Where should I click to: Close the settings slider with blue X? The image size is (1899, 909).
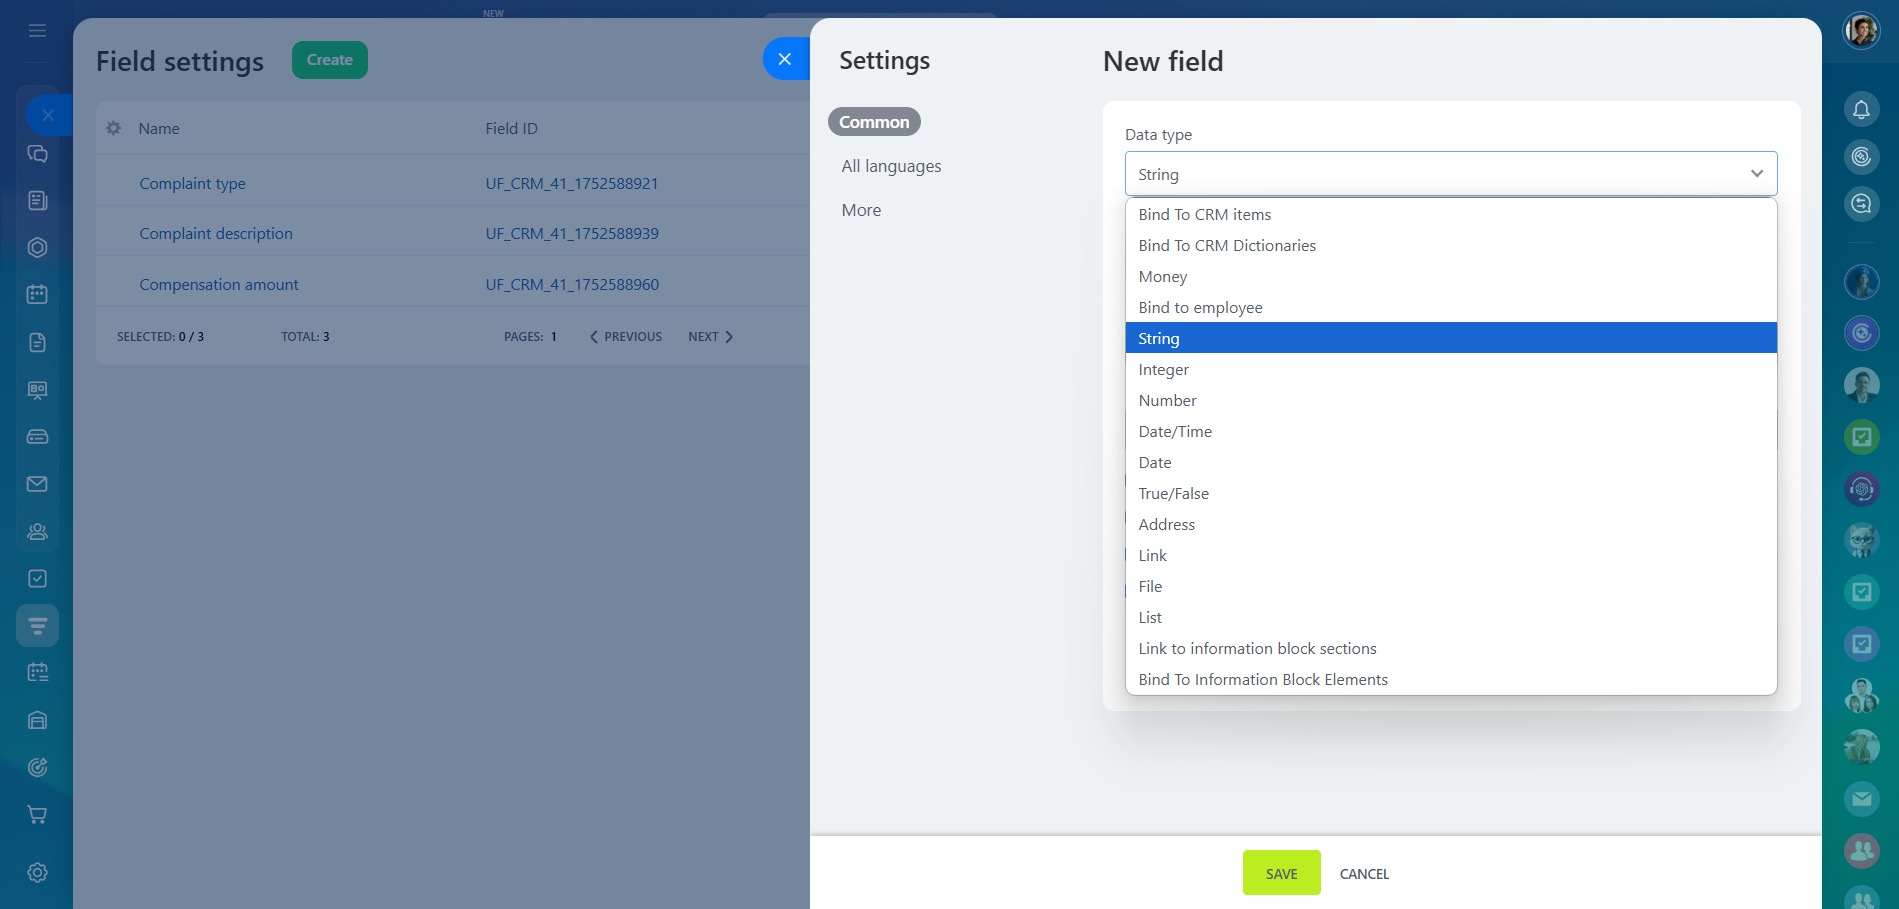click(785, 59)
